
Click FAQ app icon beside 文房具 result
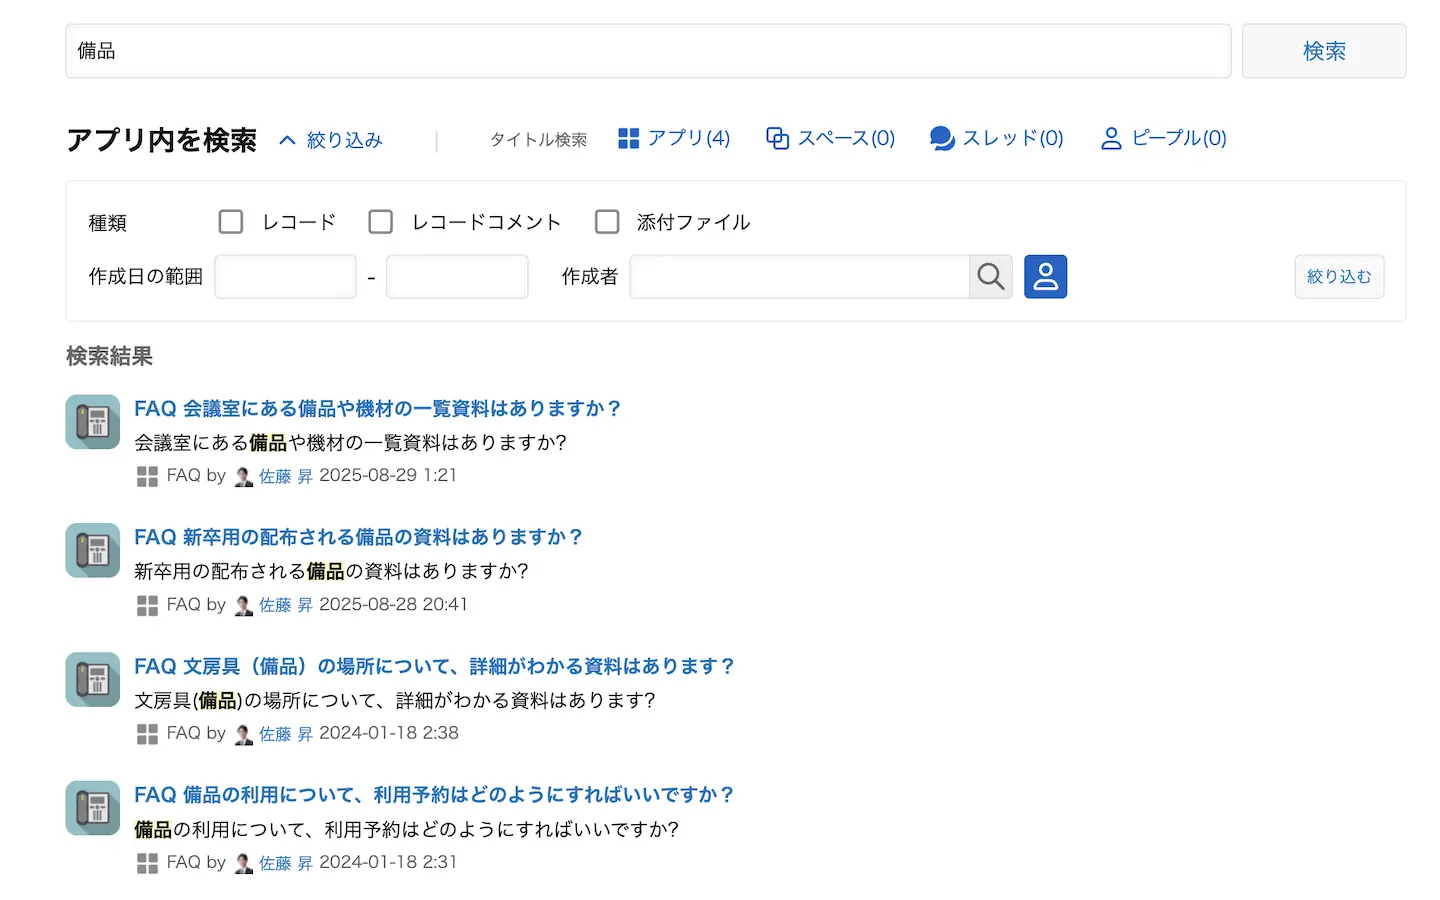(93, 680)
